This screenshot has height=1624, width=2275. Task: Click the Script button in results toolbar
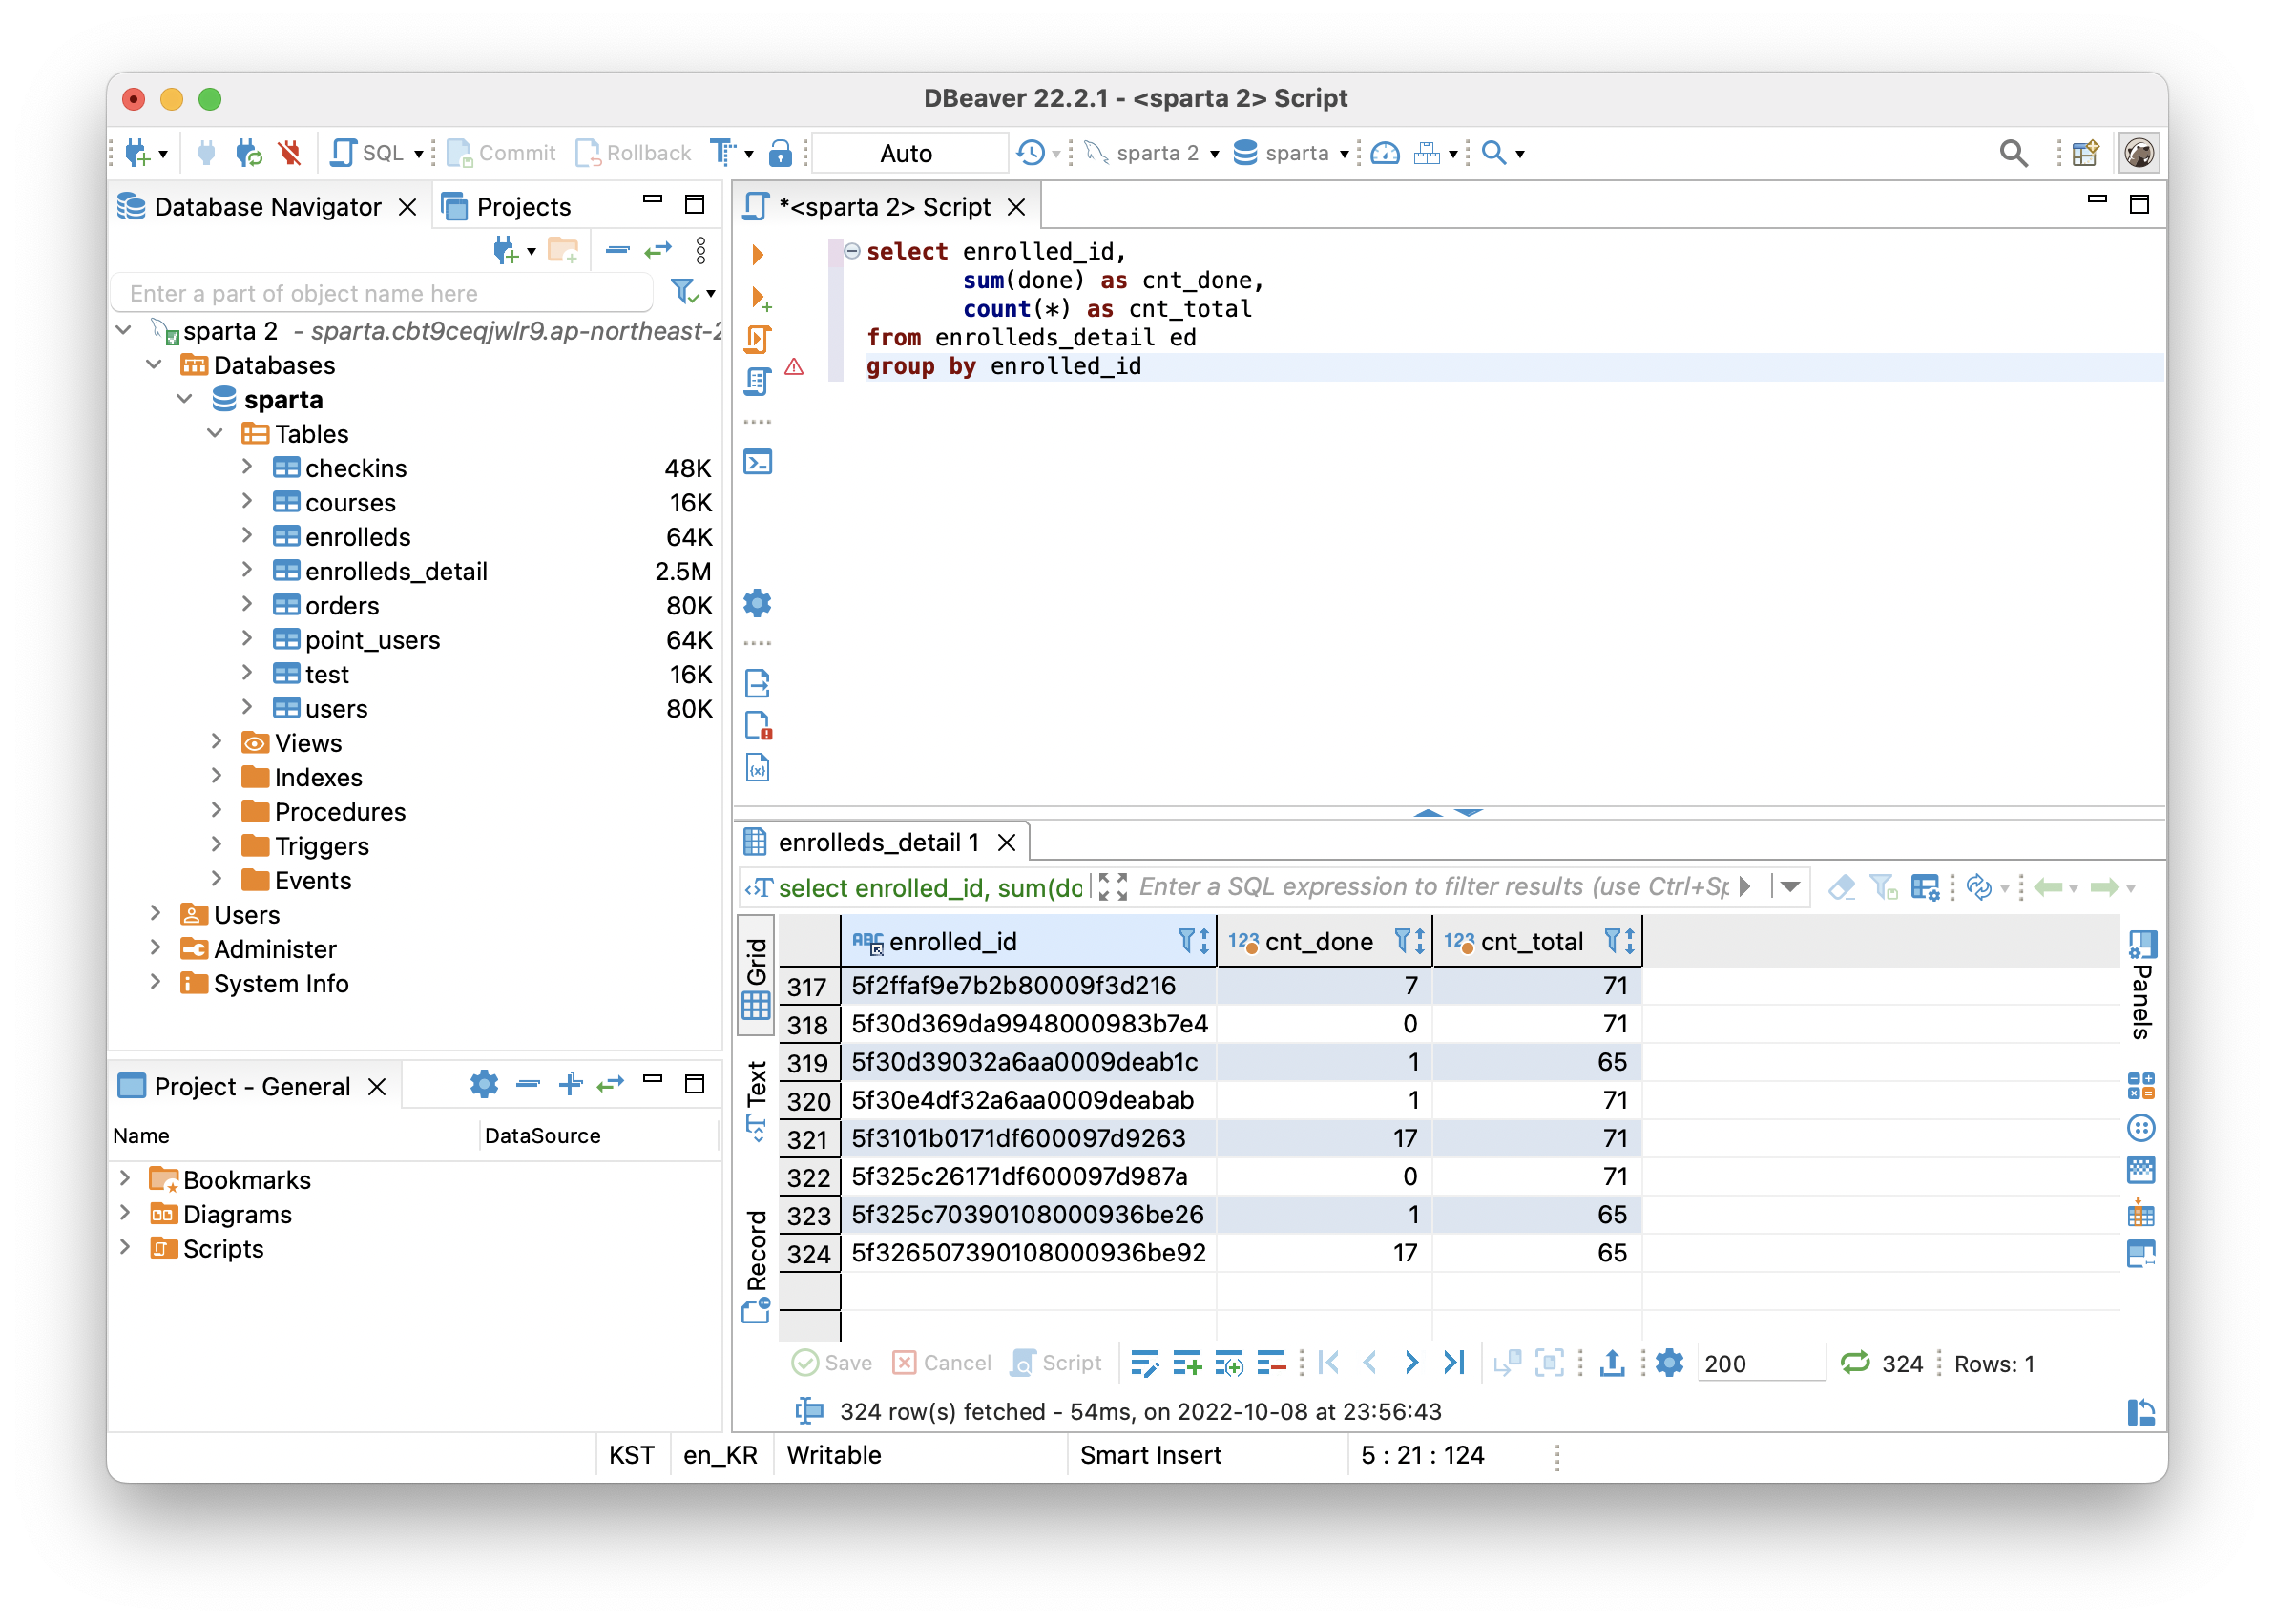1057,1363
